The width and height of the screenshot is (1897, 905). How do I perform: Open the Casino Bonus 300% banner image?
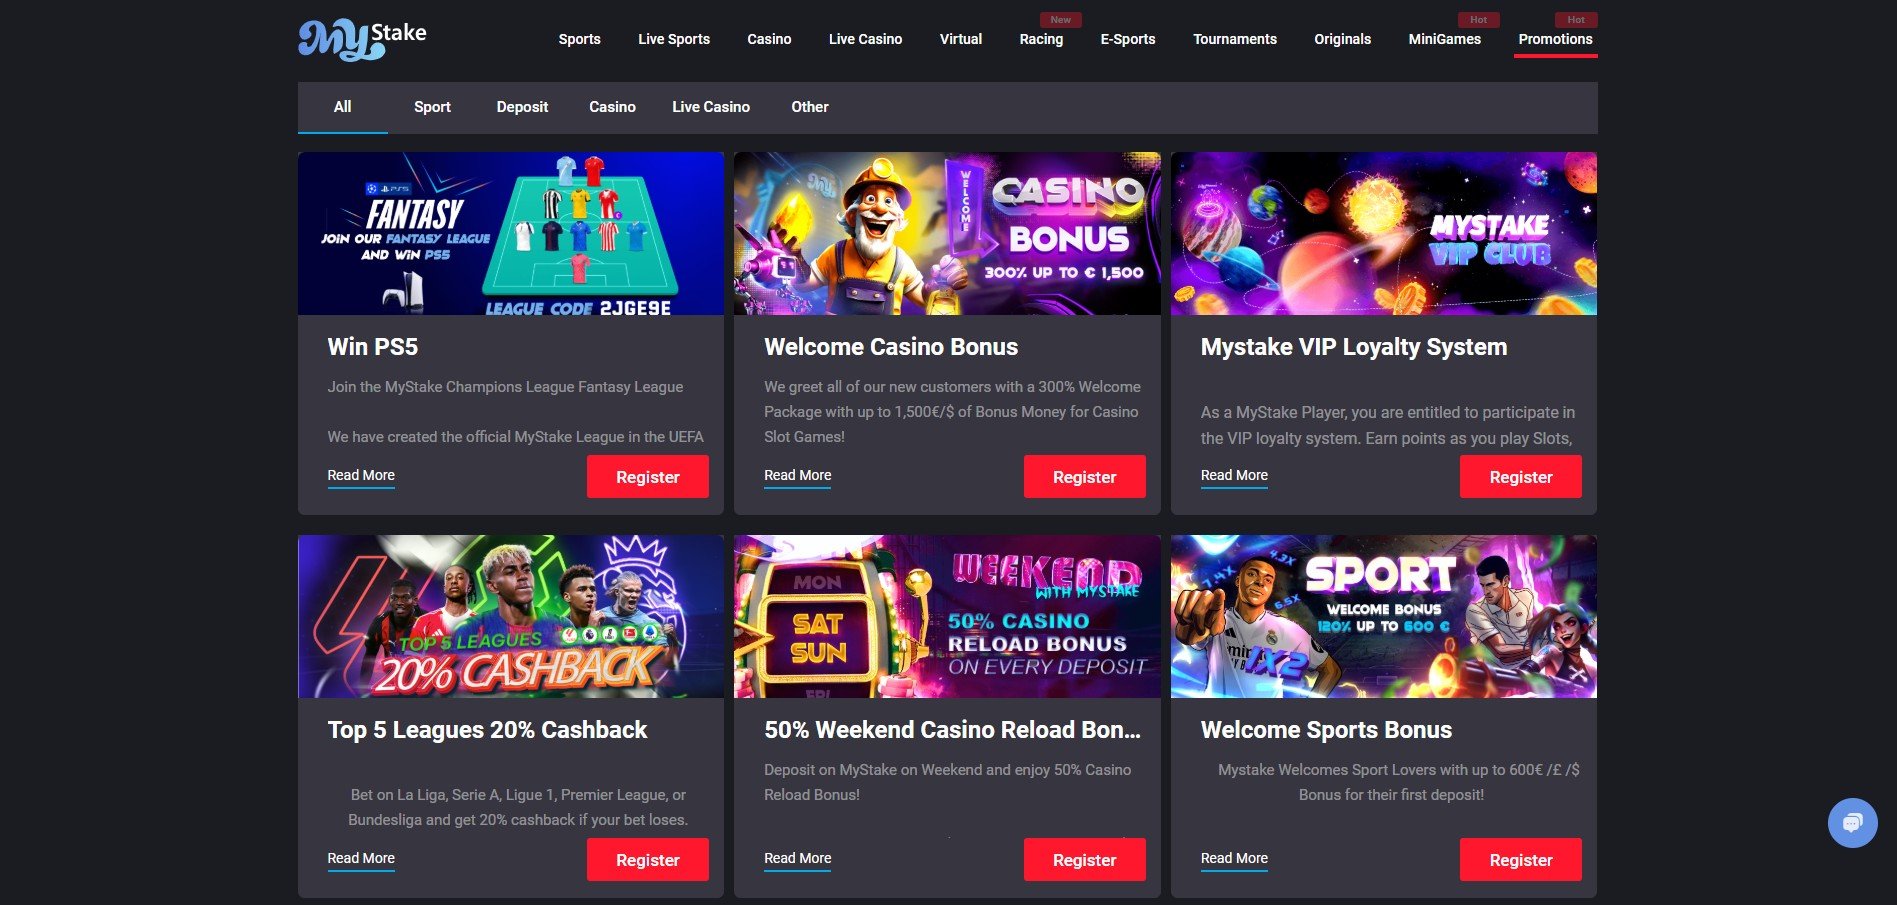pos(947,233)
